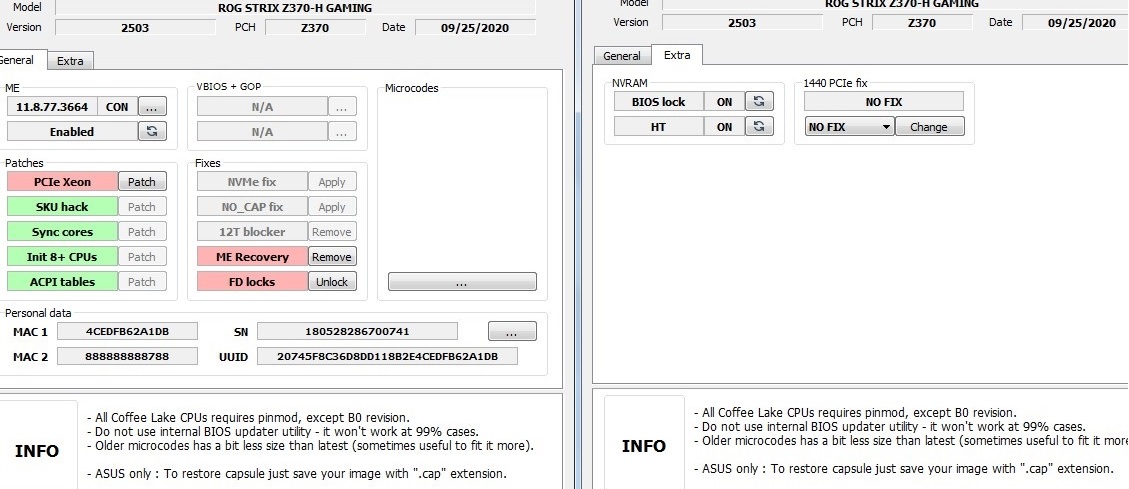The width and height of the screenshot is (1129, 489).
Task: Click PCH Z370 field in right window
Action: [922, 22]
